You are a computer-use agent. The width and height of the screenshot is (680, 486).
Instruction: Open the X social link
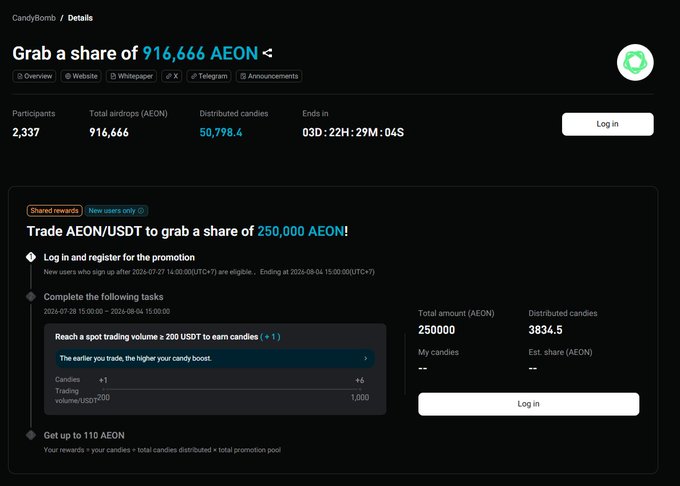[x=172, y=76]
